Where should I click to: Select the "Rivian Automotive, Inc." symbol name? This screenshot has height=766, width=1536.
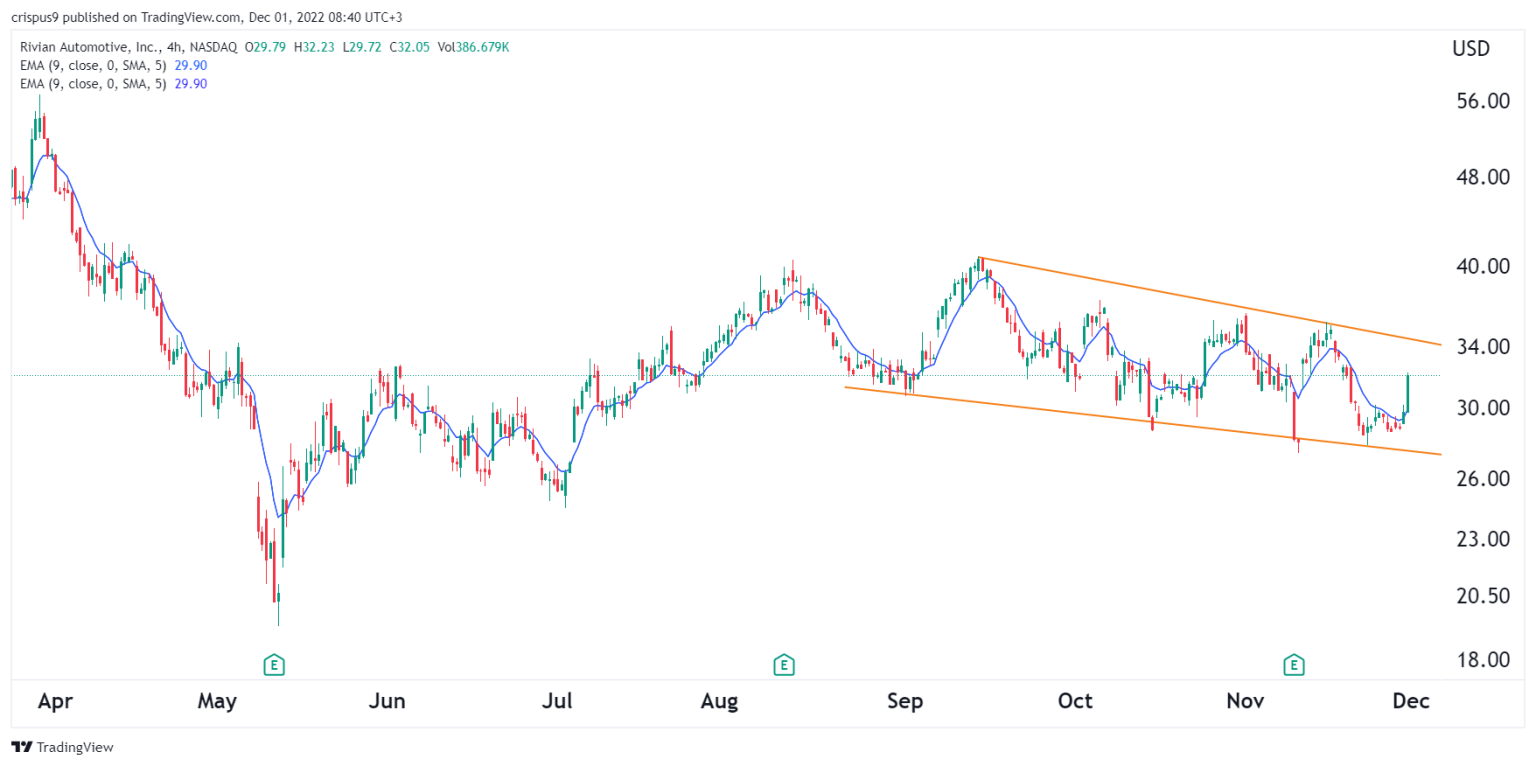click(90, 46)
